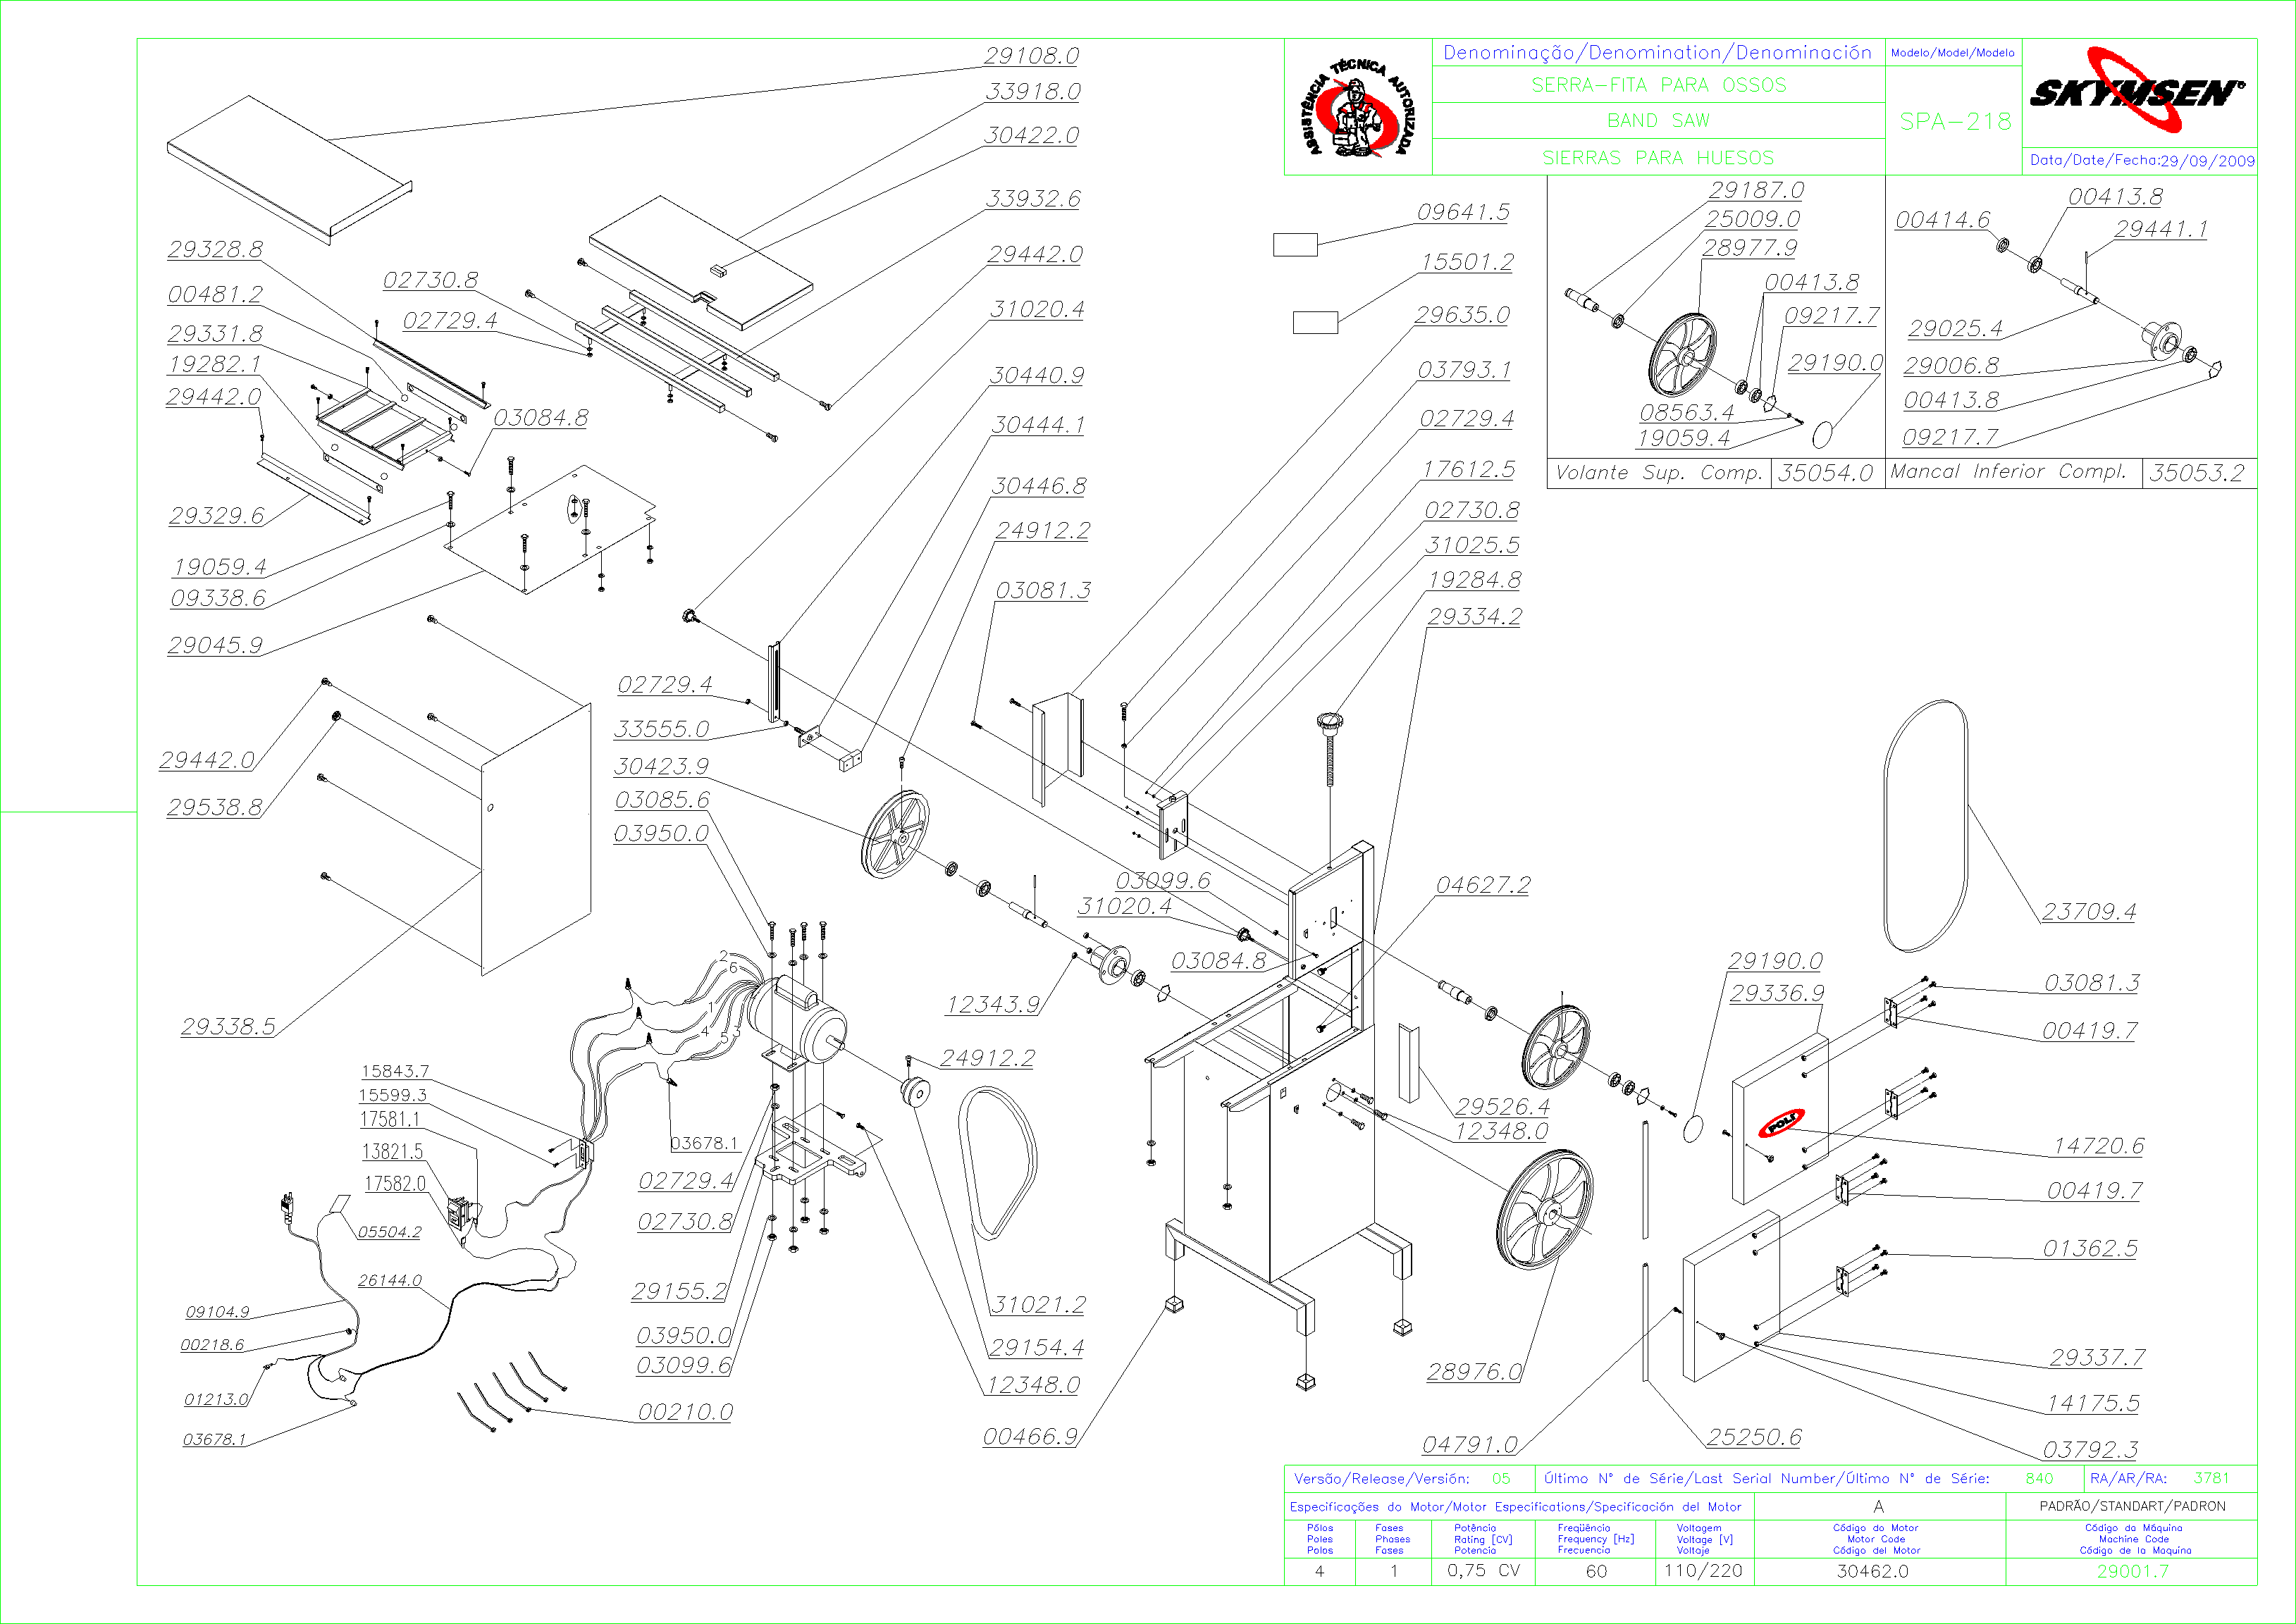Select lower wheel number 28976.0
This screenshot has width=2296, height=1624.
tap(1473, 1372)
